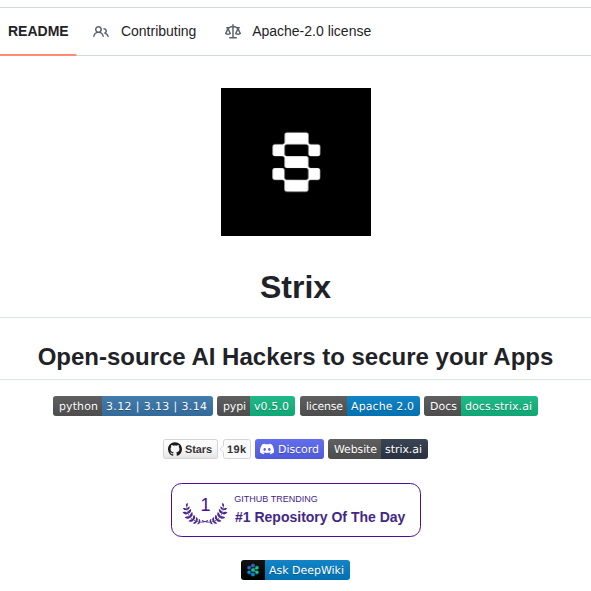Open the pypi v0.5.0 badge
Viewport: 591px width, 591px height.
[x=256, y=406]
